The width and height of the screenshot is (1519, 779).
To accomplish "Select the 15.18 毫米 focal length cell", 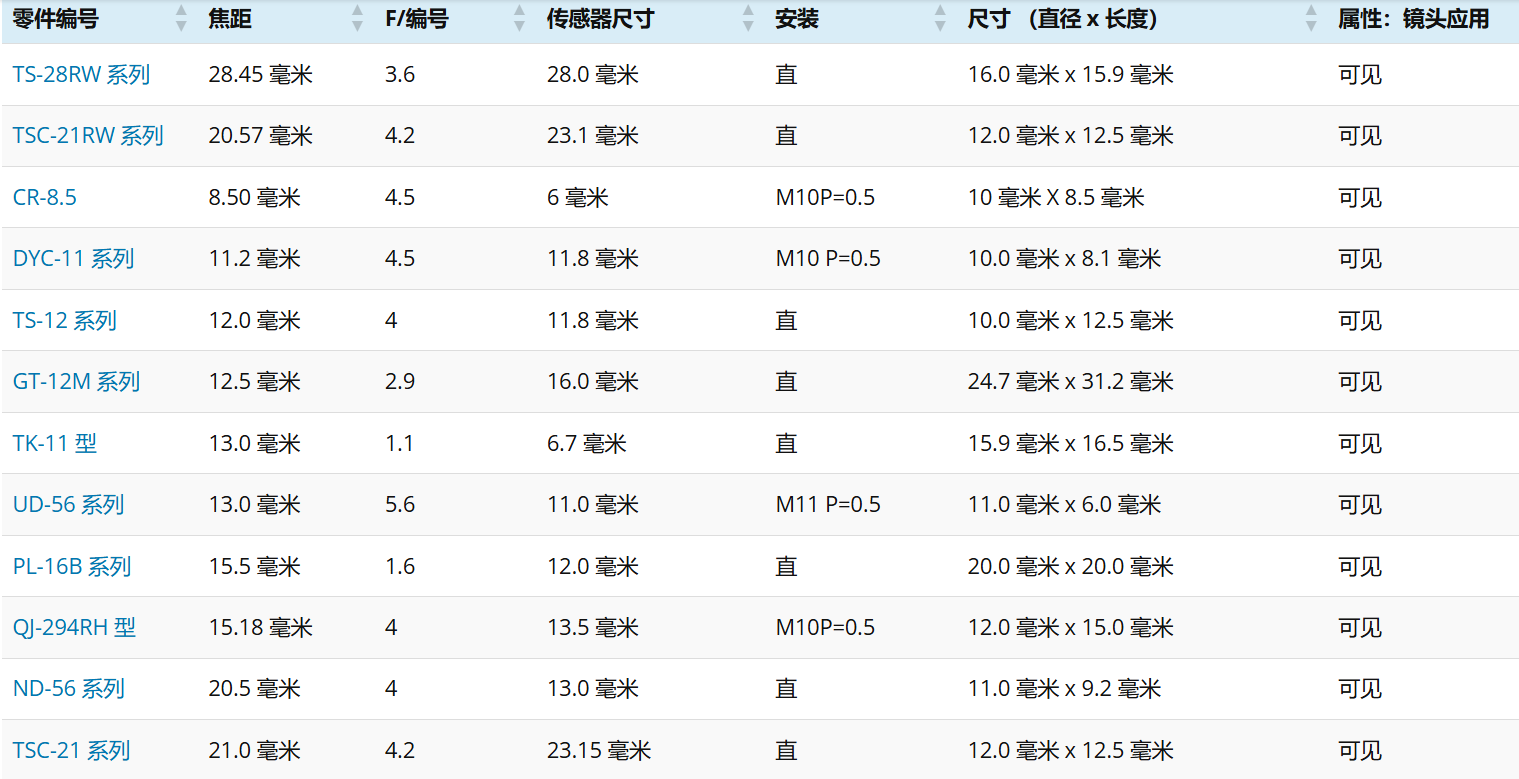I will (260, 627).
